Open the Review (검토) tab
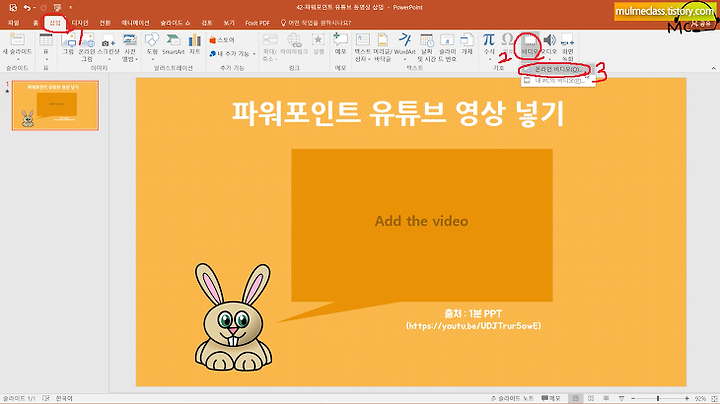This screenshot has width=720, height=404. click(207, 22)
